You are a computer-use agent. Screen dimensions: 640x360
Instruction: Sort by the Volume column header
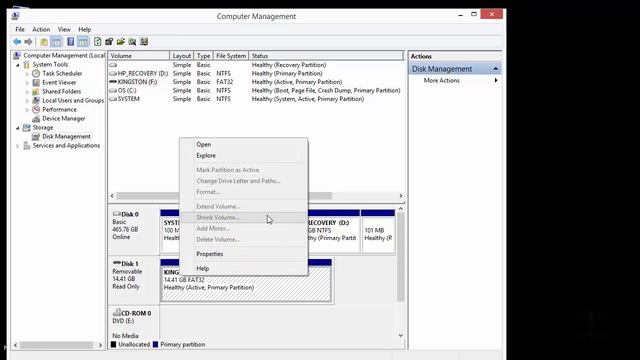[139, 56]
